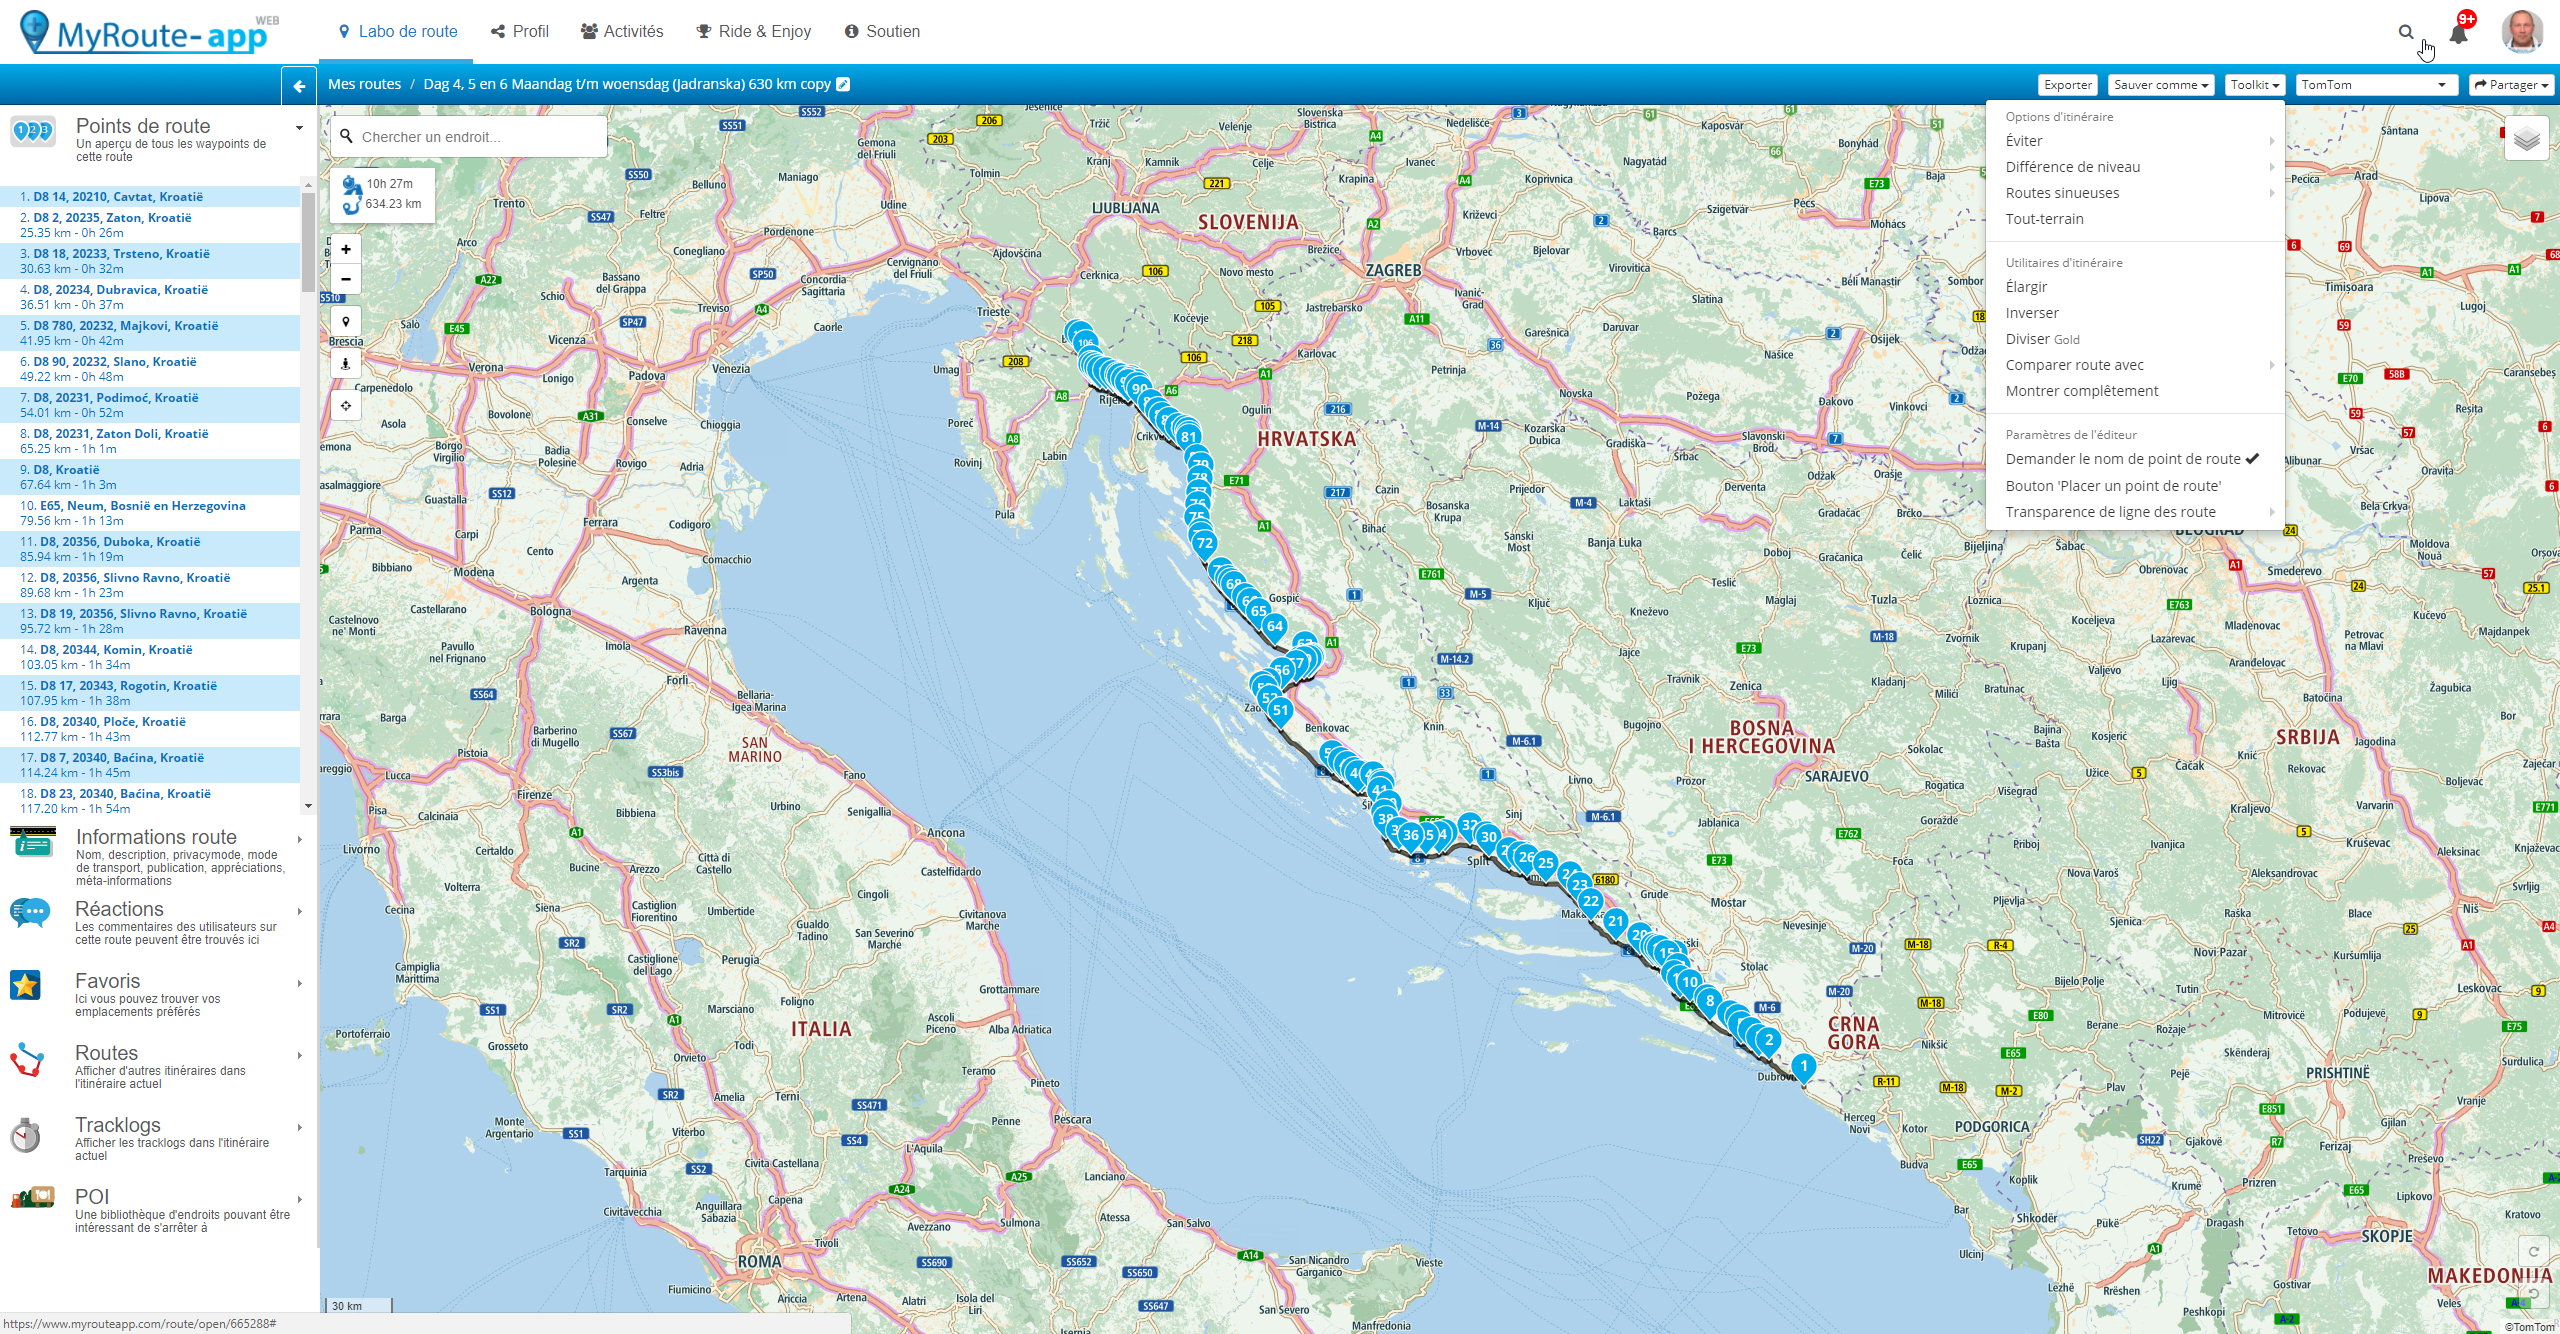The width and height of the screenshot is (2560, 1334).
Task: Expand the 'Informations route' panel
Action: [x=156, y=837]
